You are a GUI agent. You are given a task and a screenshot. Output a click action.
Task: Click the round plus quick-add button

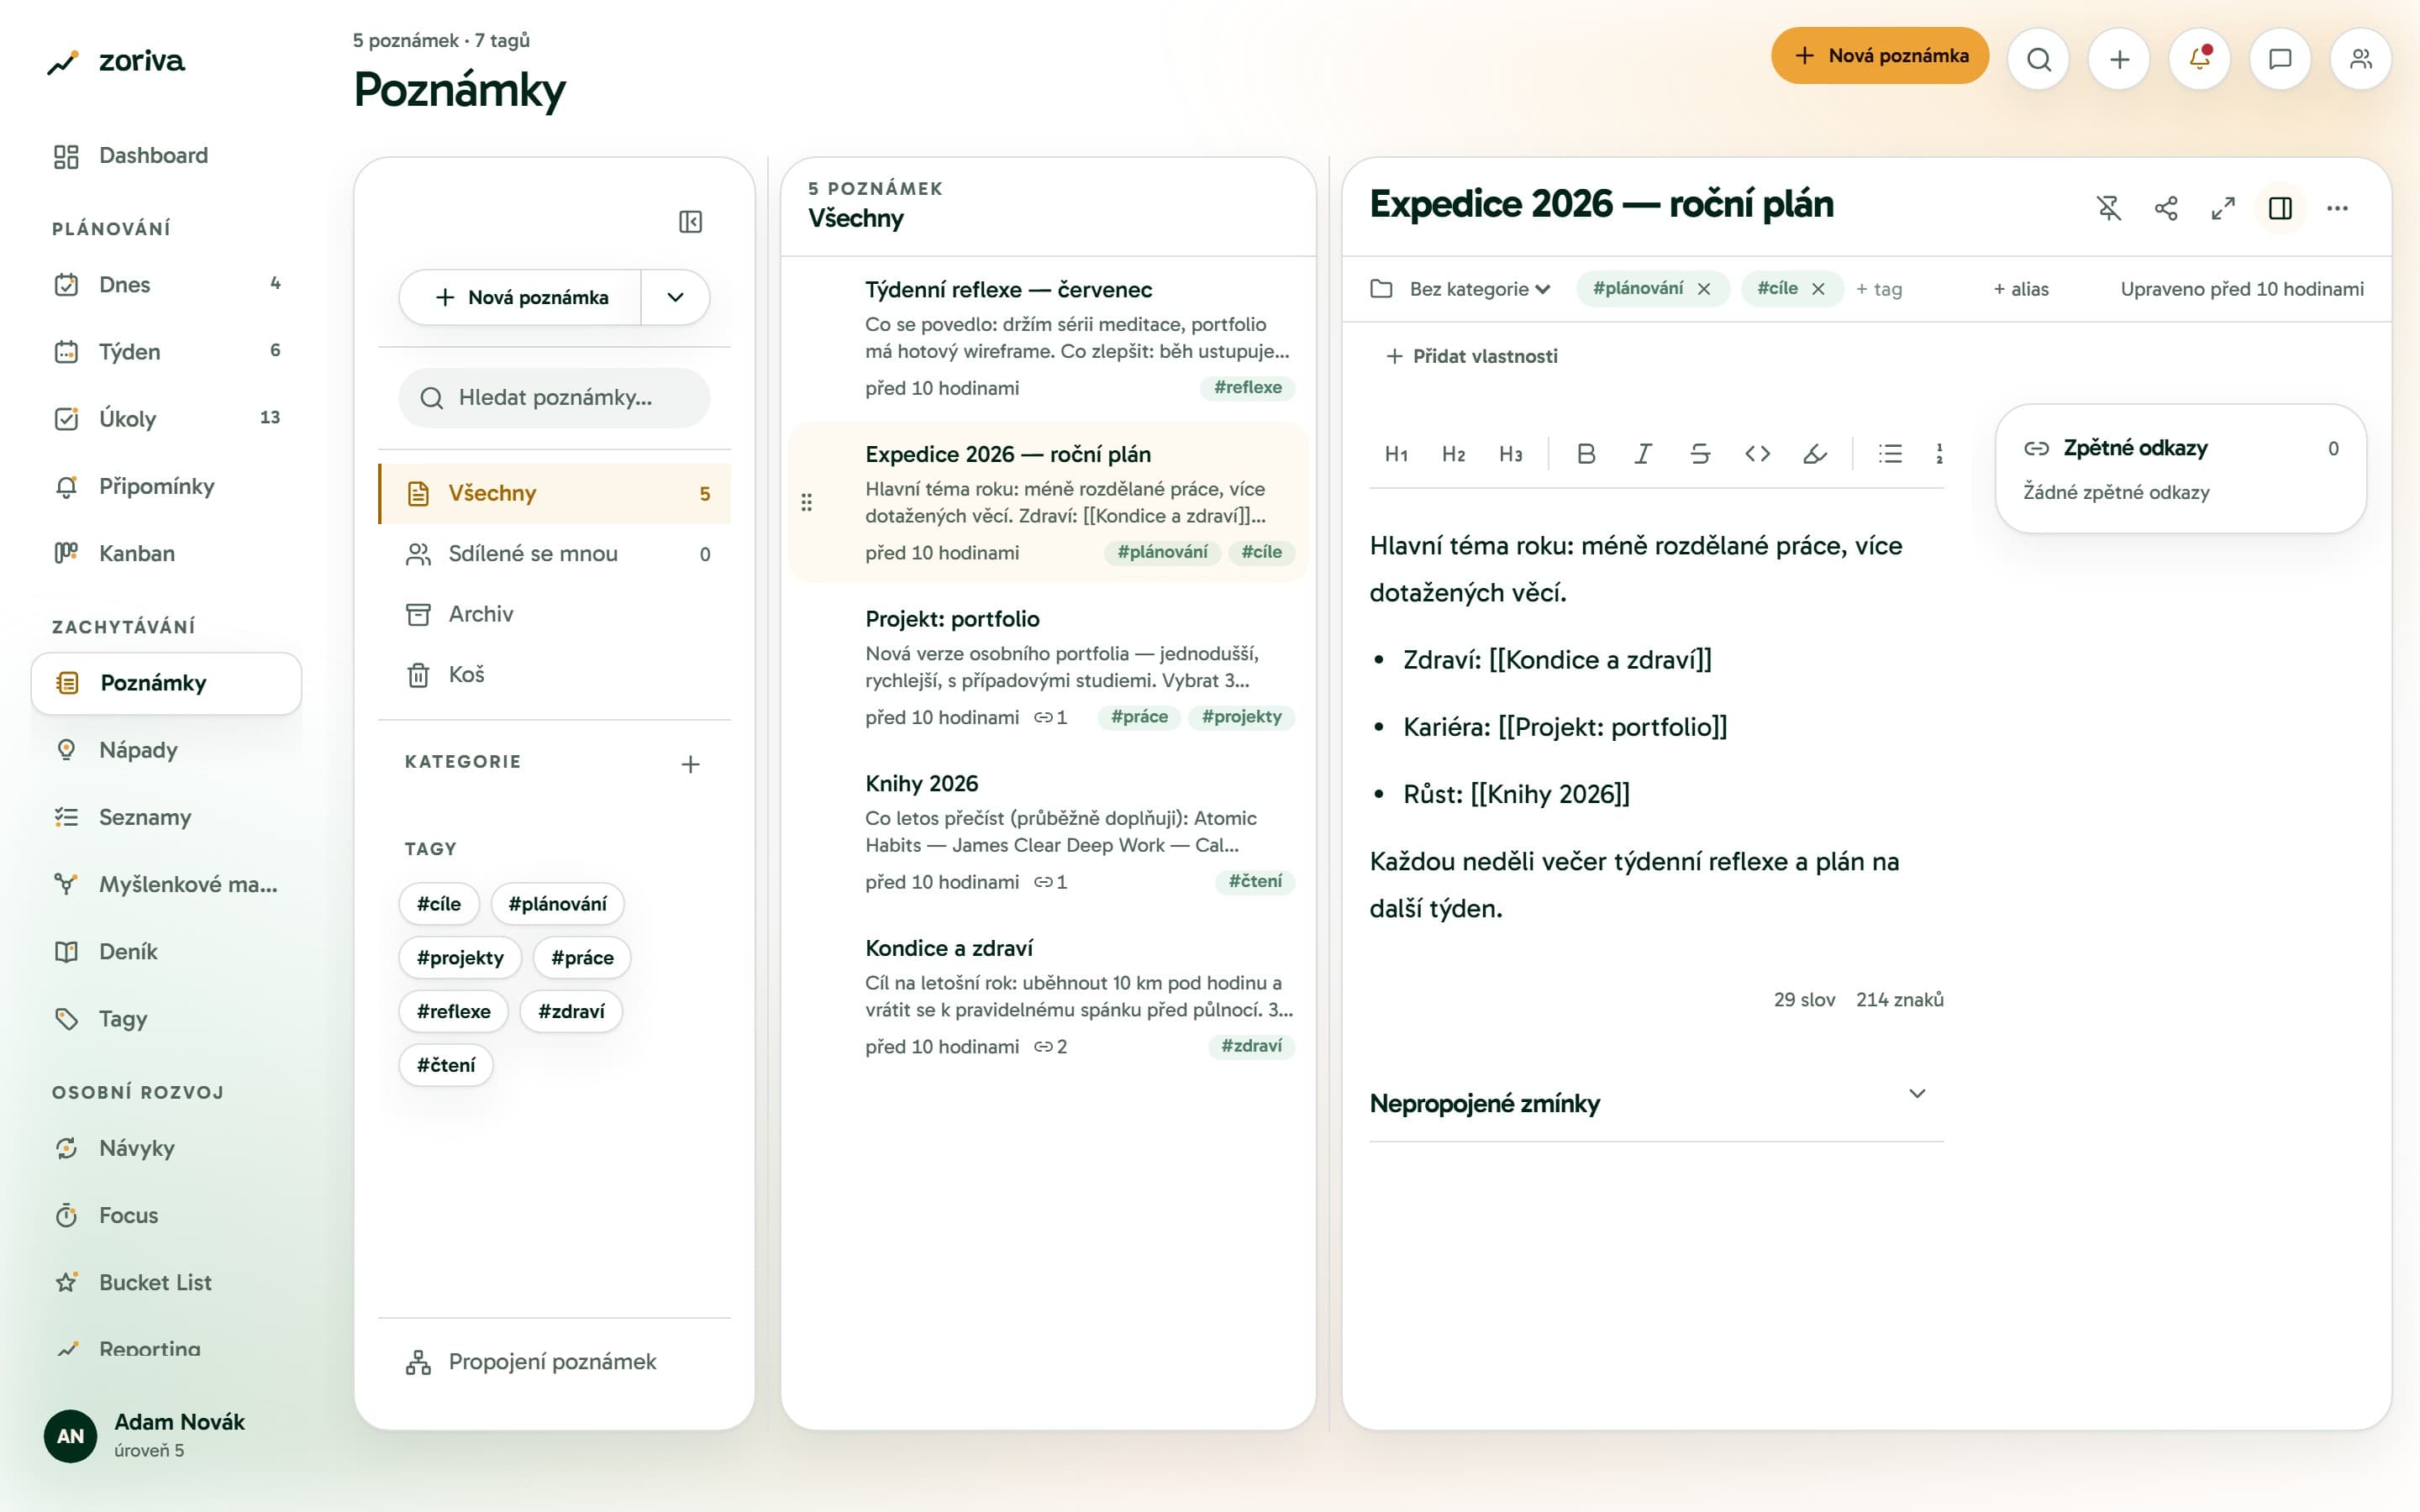(2119, 59)
